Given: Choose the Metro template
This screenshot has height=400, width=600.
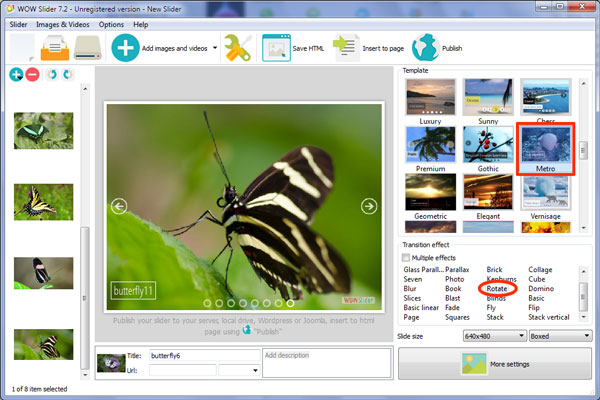Looking at the screenshot, I should pos(545,149).
